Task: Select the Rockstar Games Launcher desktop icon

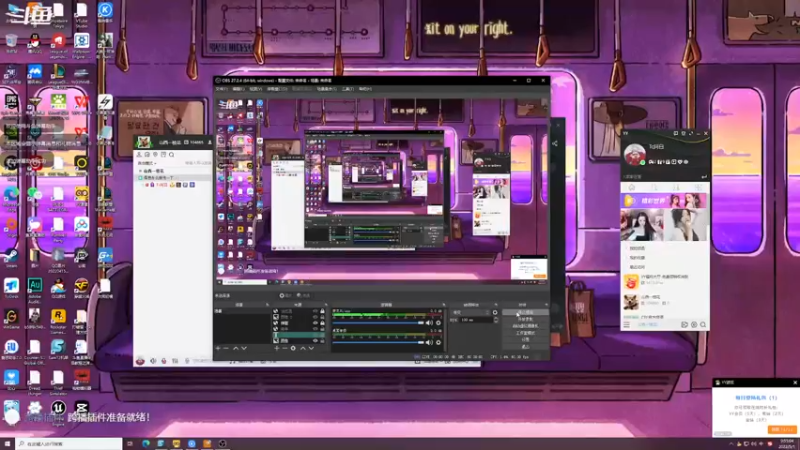Action: coord(58,320)
